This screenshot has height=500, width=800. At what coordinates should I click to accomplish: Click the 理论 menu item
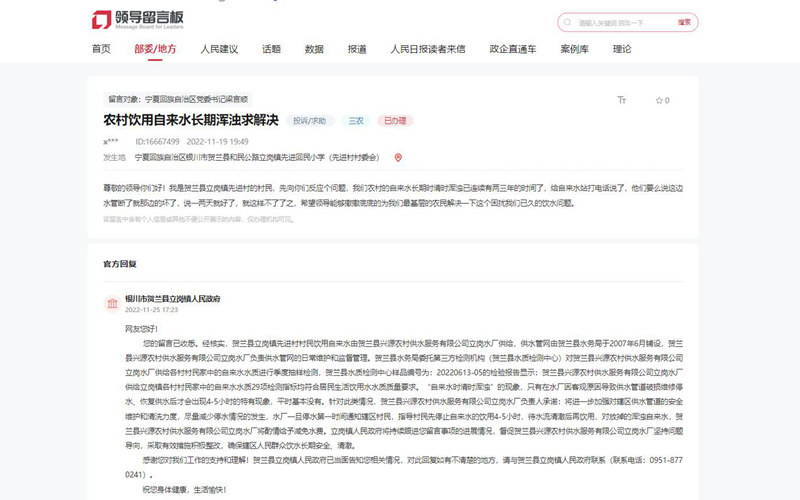(622, 48)
